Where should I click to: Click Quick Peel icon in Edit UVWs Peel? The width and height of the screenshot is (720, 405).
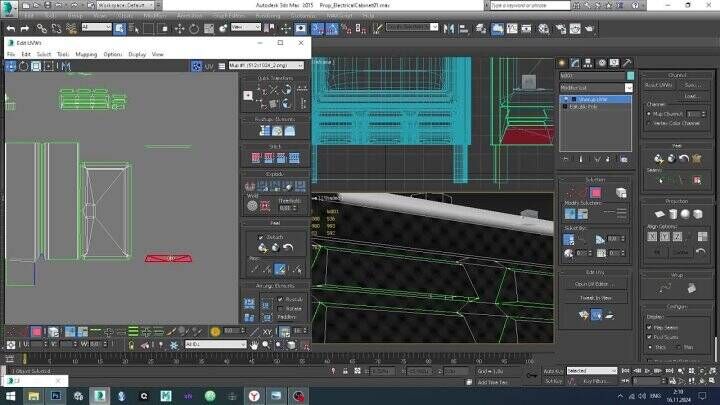click(x=262, y=248)
